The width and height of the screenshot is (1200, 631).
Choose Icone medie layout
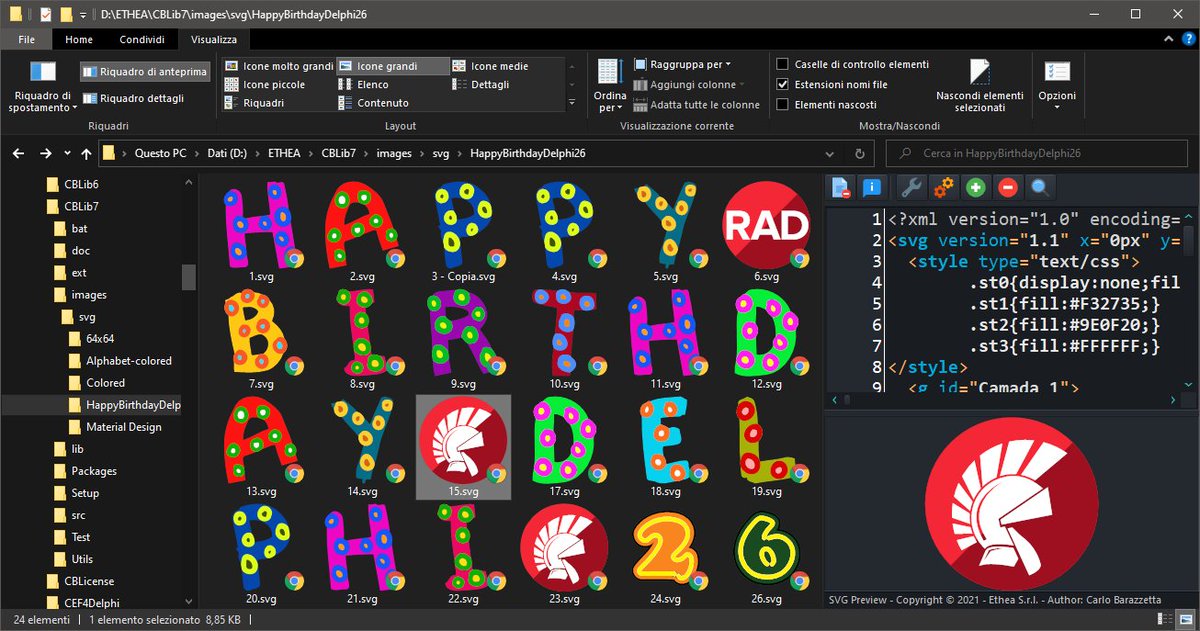click(x=491, y=66)
